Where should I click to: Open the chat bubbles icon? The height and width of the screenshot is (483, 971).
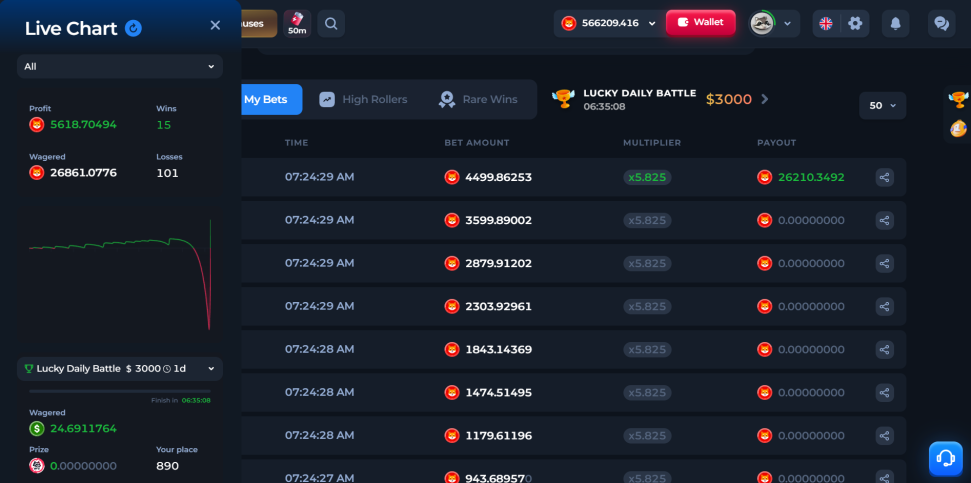coord(941,24)
